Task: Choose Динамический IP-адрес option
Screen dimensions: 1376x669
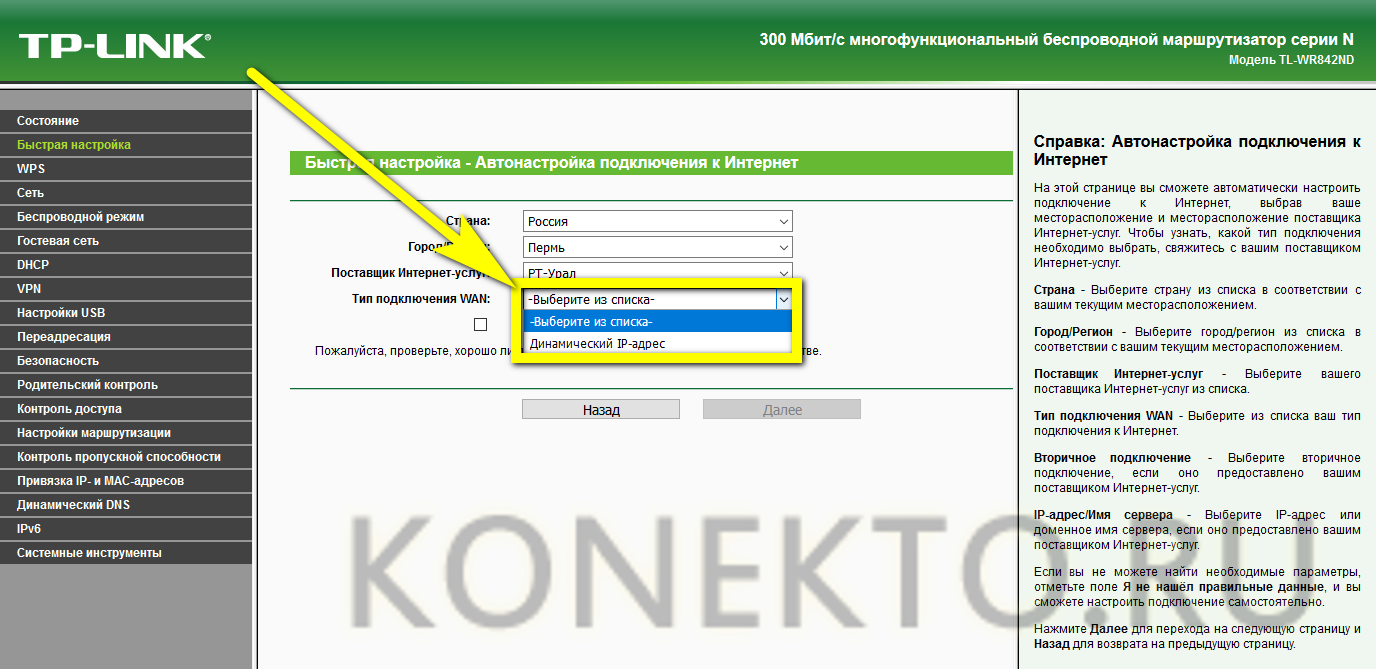Action: [x=657, y=343]
